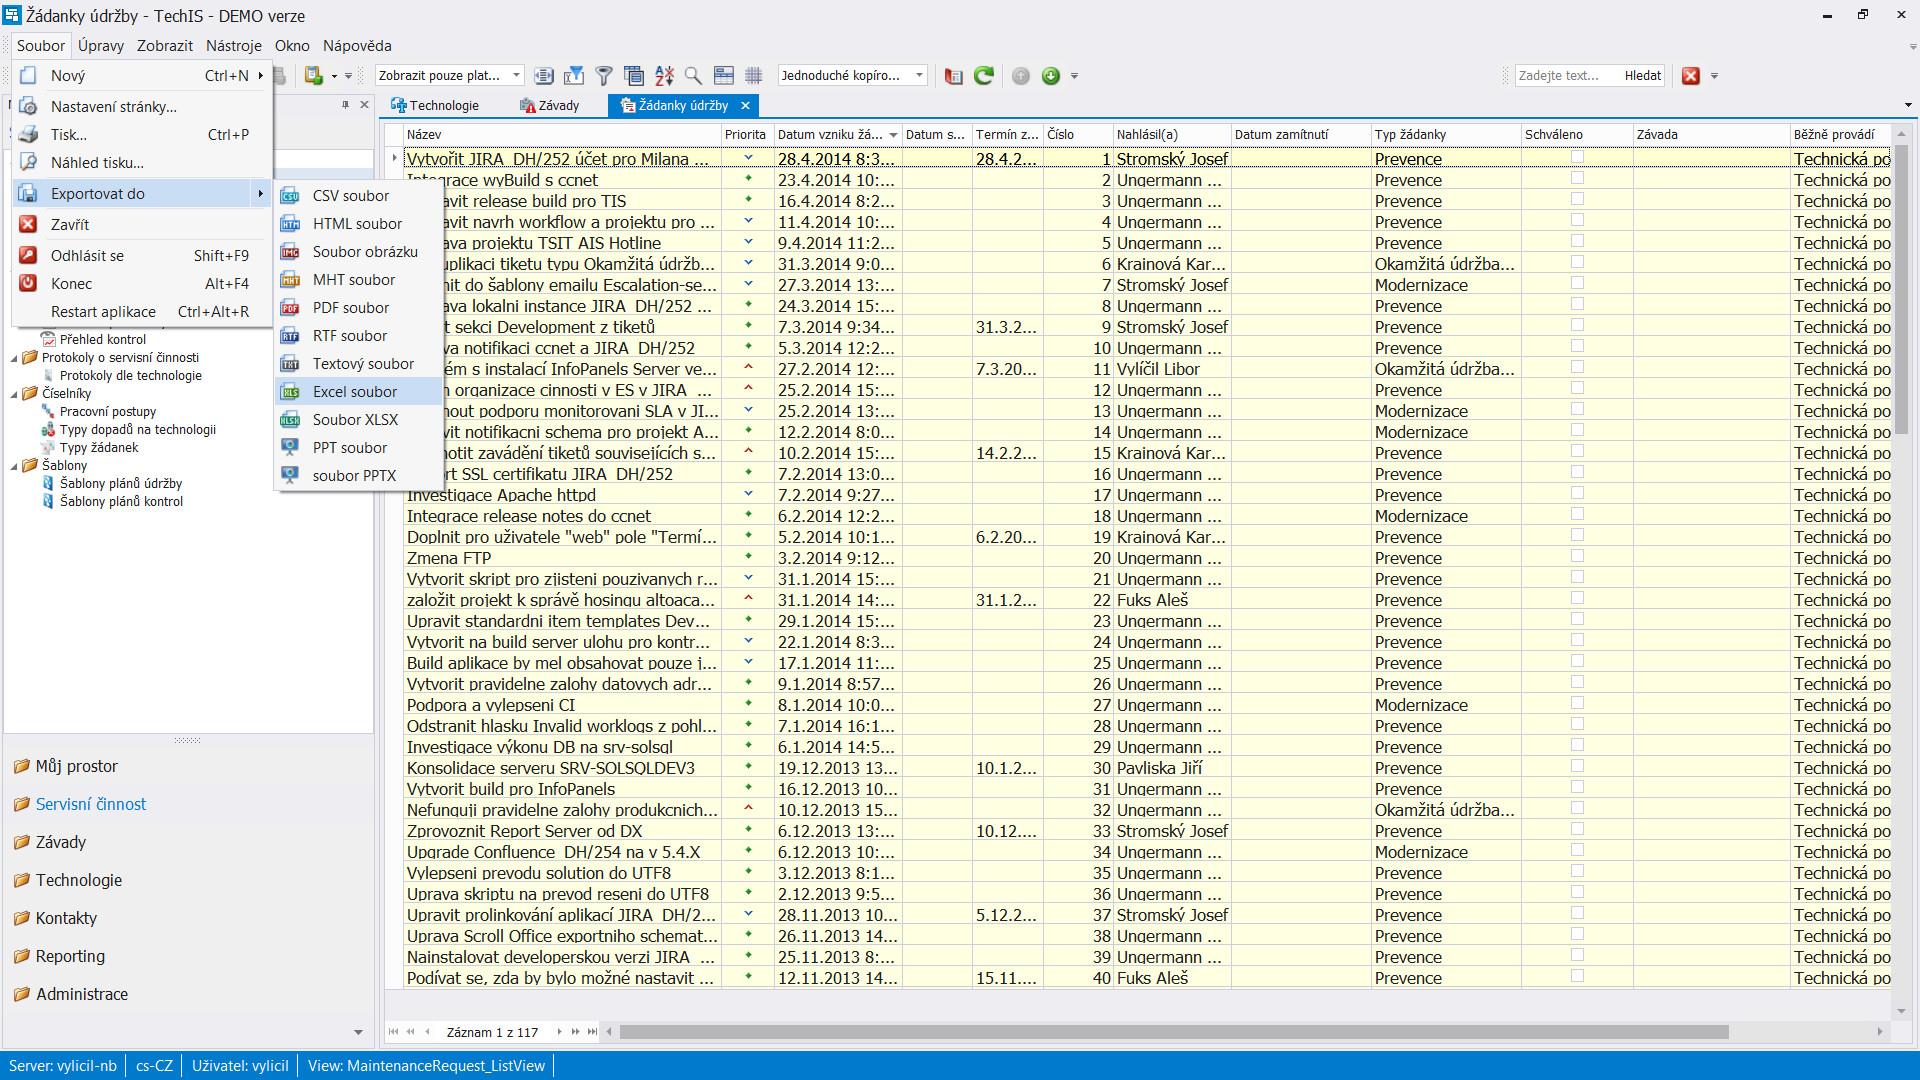Click the layout view toolbar icon
Viewport: 1920px width, 1080px height.
coord(724,75)
